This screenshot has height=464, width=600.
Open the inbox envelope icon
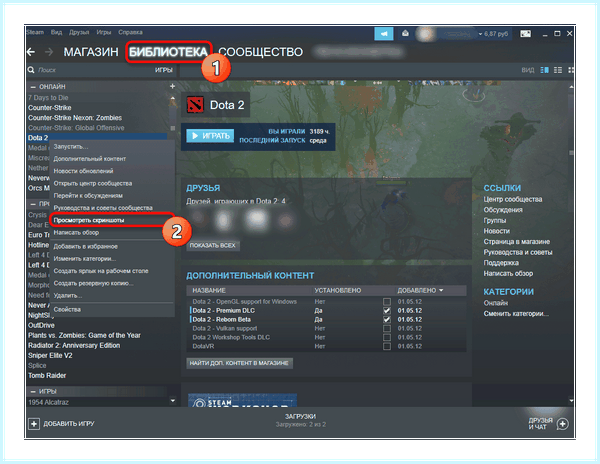pos(405,33)
